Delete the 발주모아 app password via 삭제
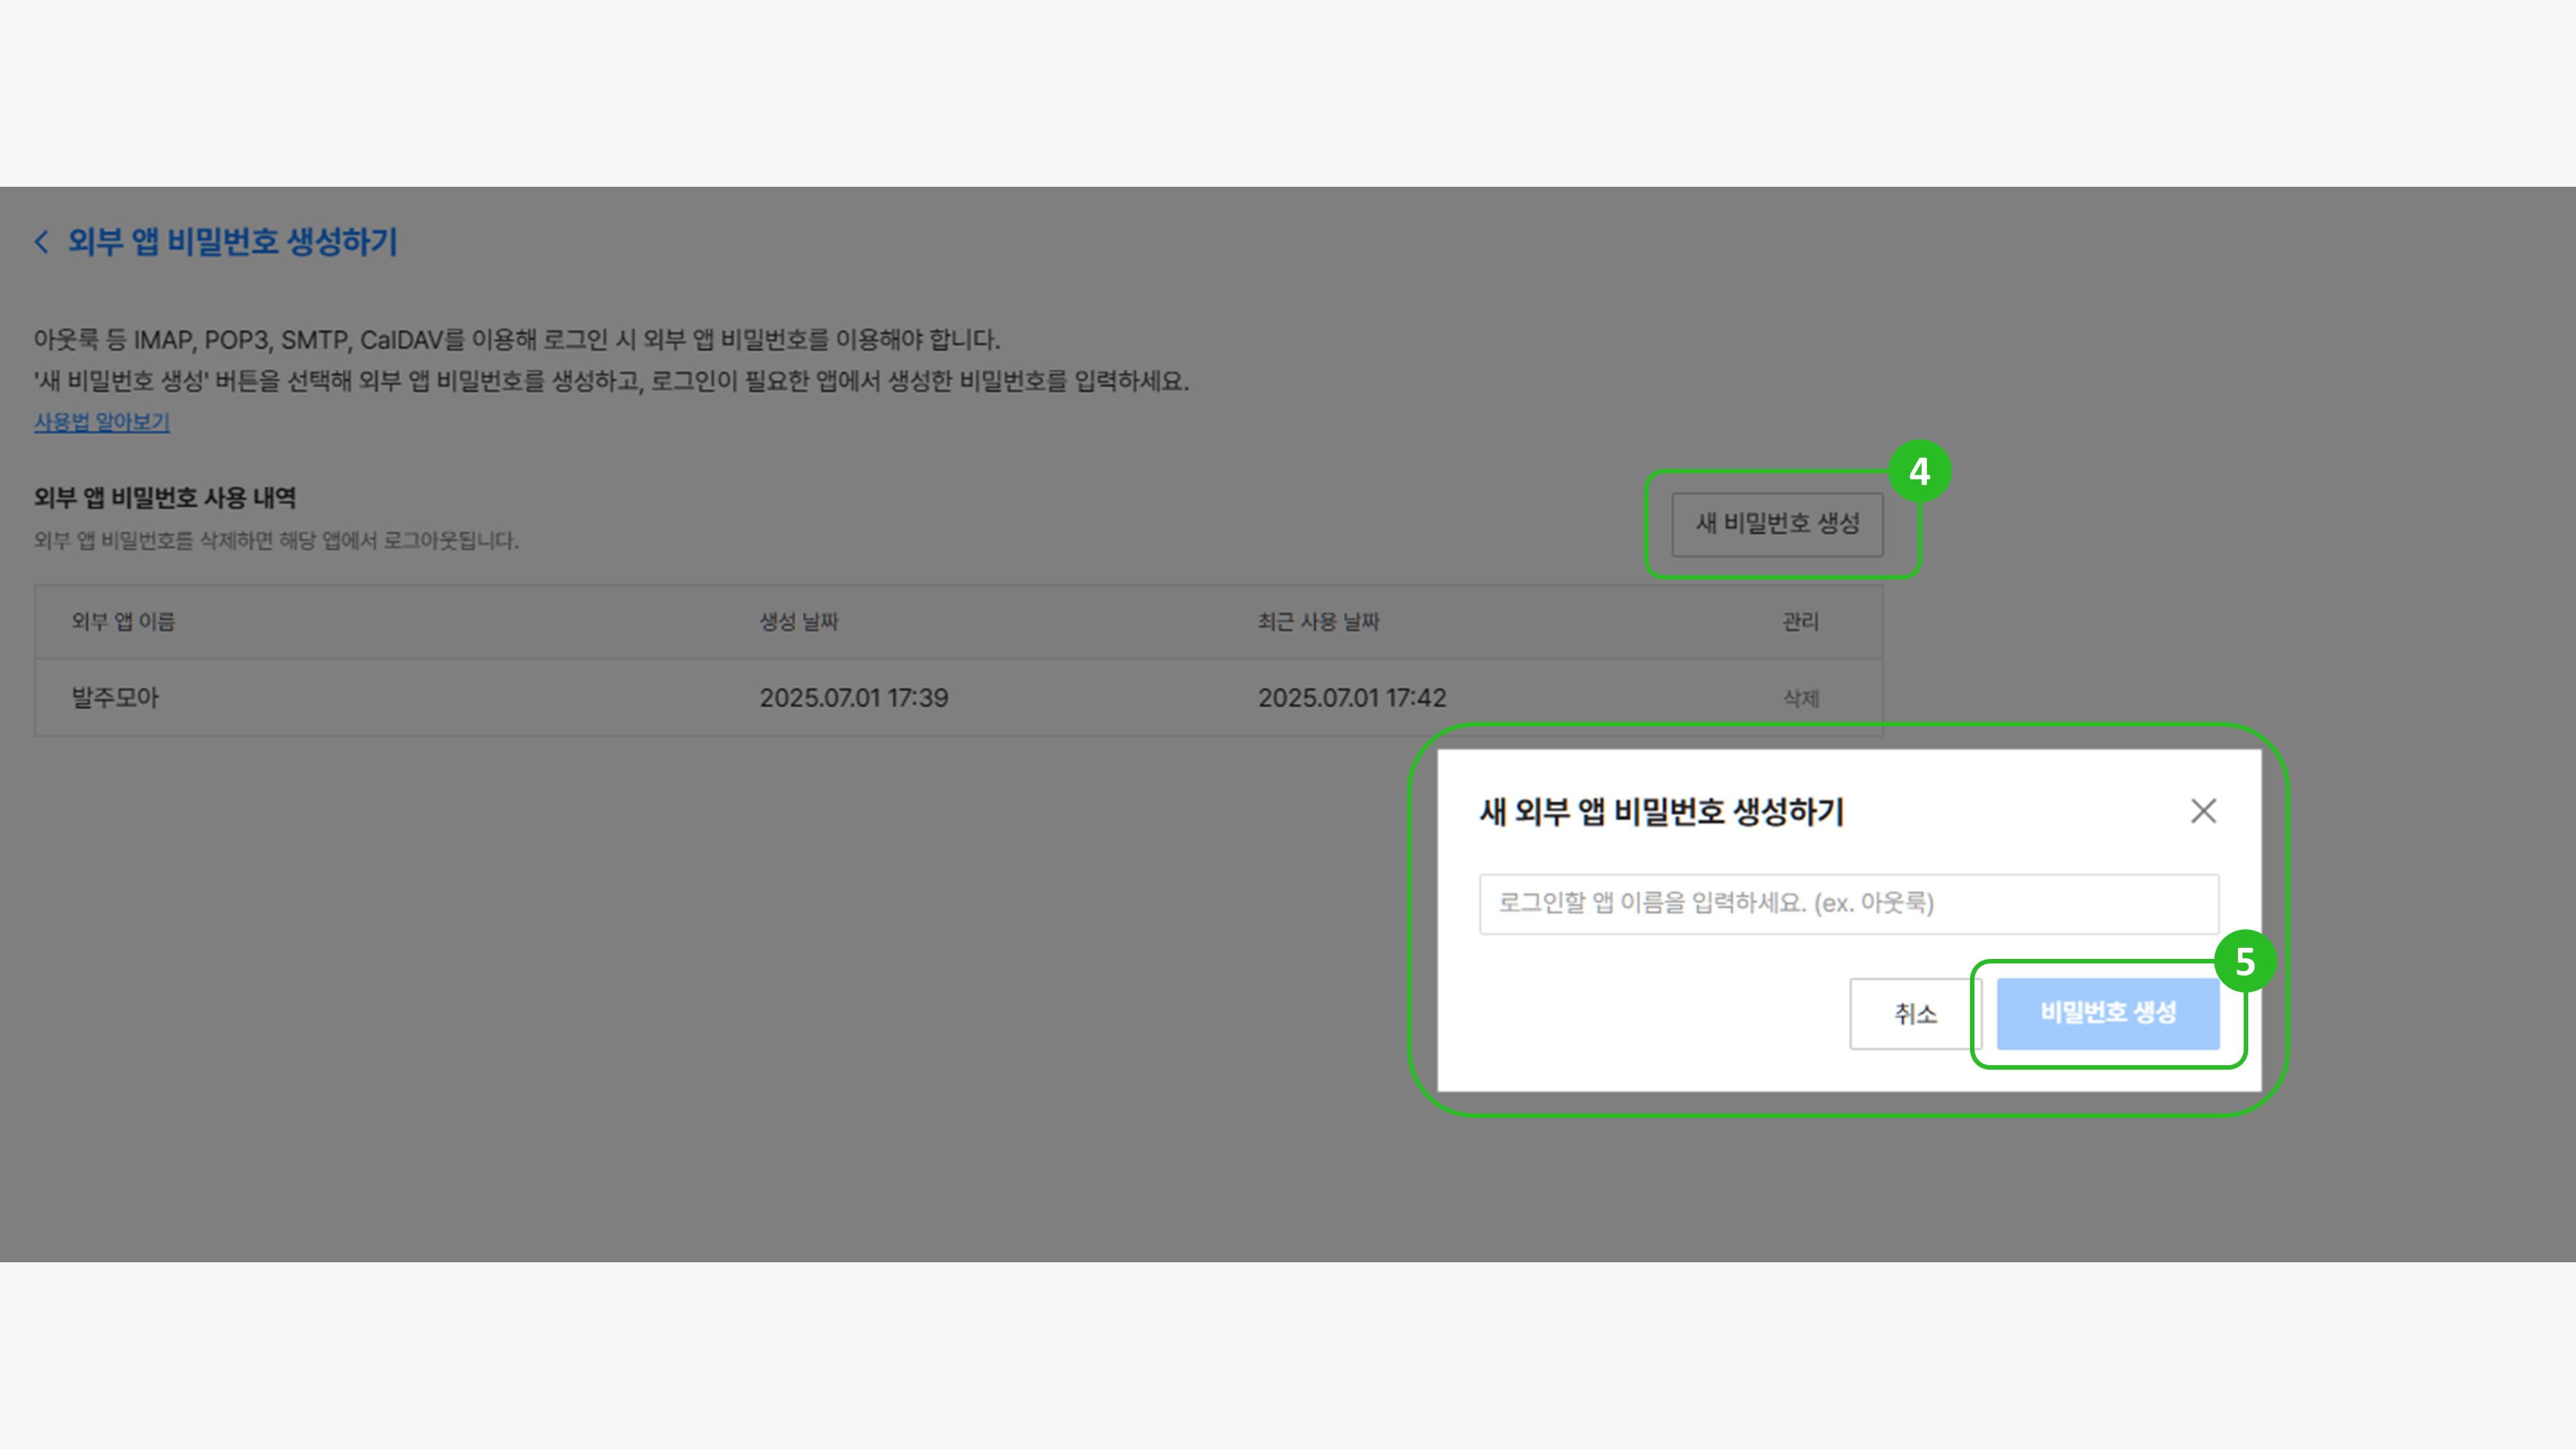The image size is (2576, 1449). [x=1800, y=698]
